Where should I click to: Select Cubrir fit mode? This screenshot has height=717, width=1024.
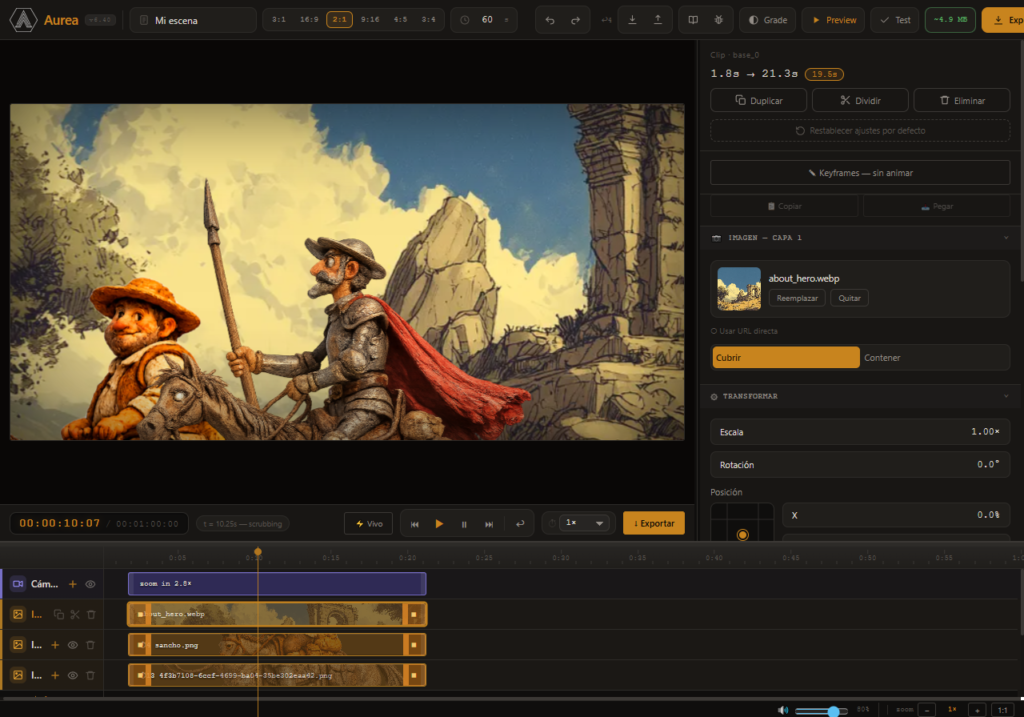point(786,357)
